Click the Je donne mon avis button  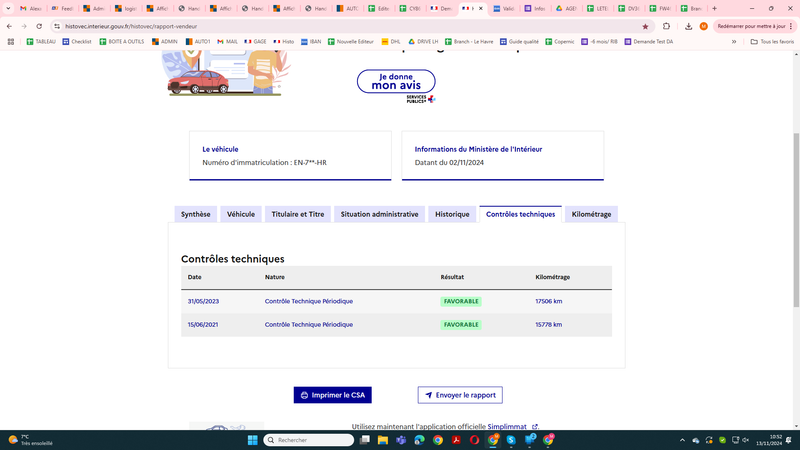pyautogui.click(x=396, y=82)
